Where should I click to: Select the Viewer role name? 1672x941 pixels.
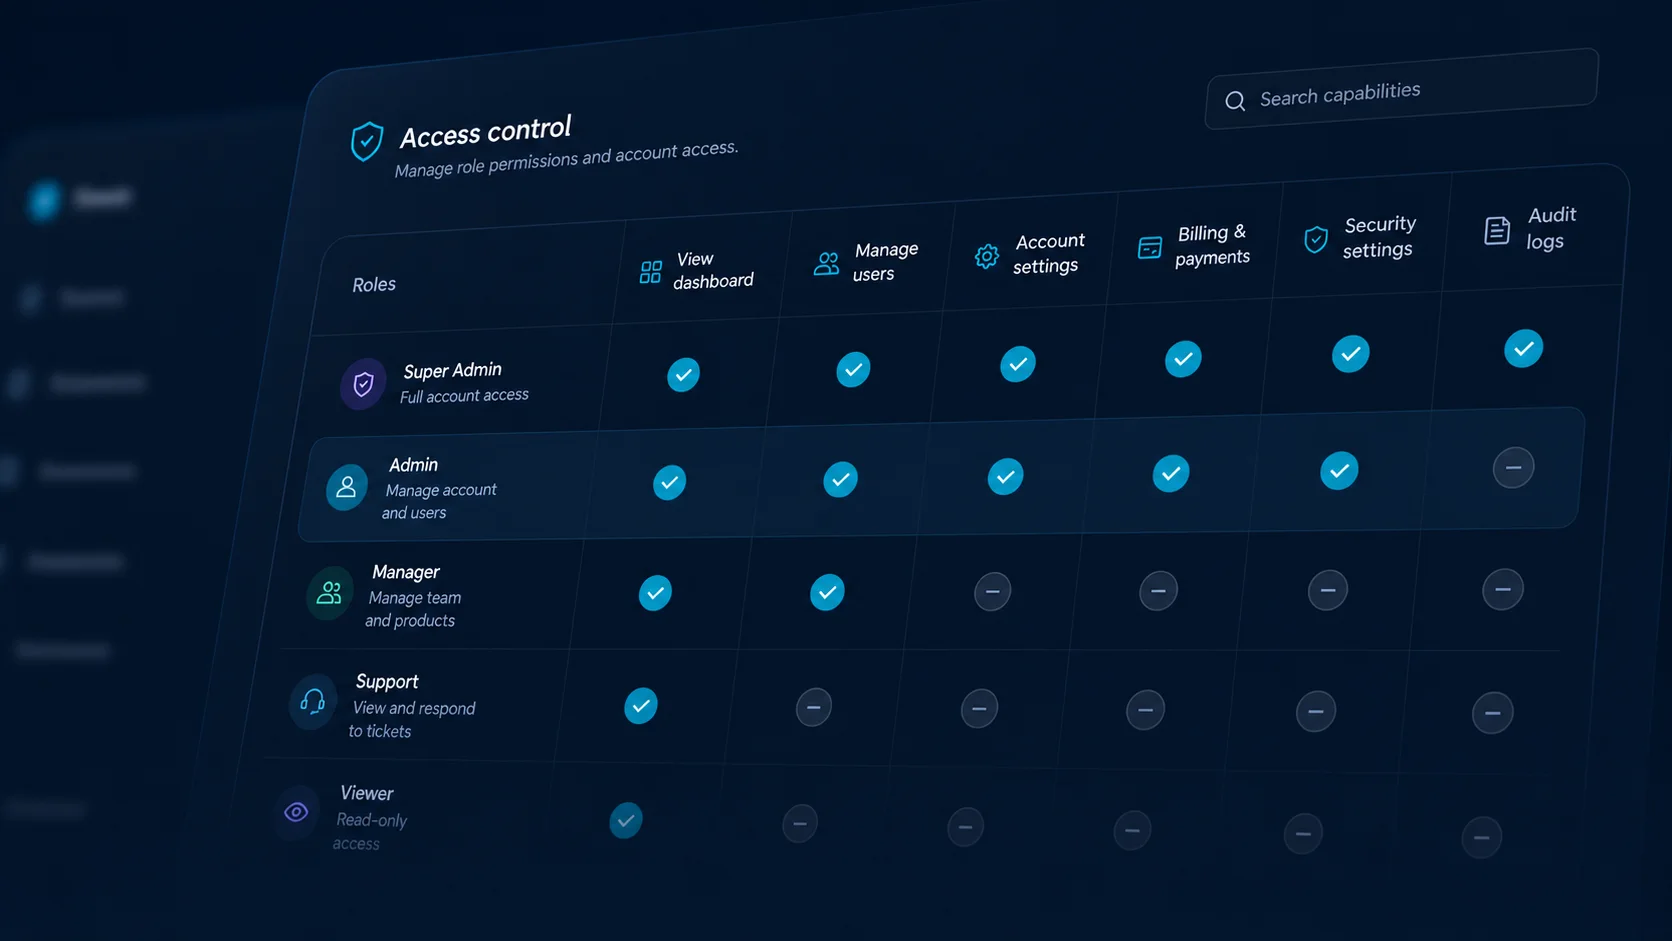(367, 793)
